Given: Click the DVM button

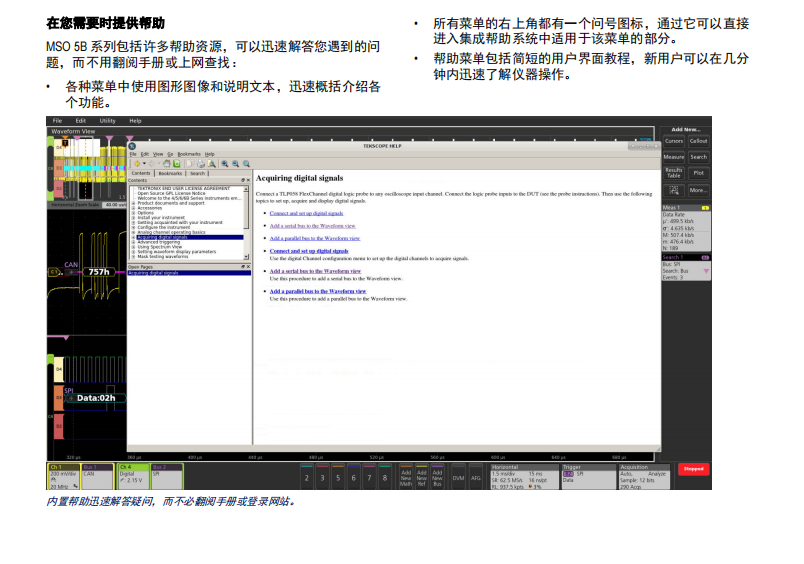Looking at the screenshot, I should tap(458, 477).
